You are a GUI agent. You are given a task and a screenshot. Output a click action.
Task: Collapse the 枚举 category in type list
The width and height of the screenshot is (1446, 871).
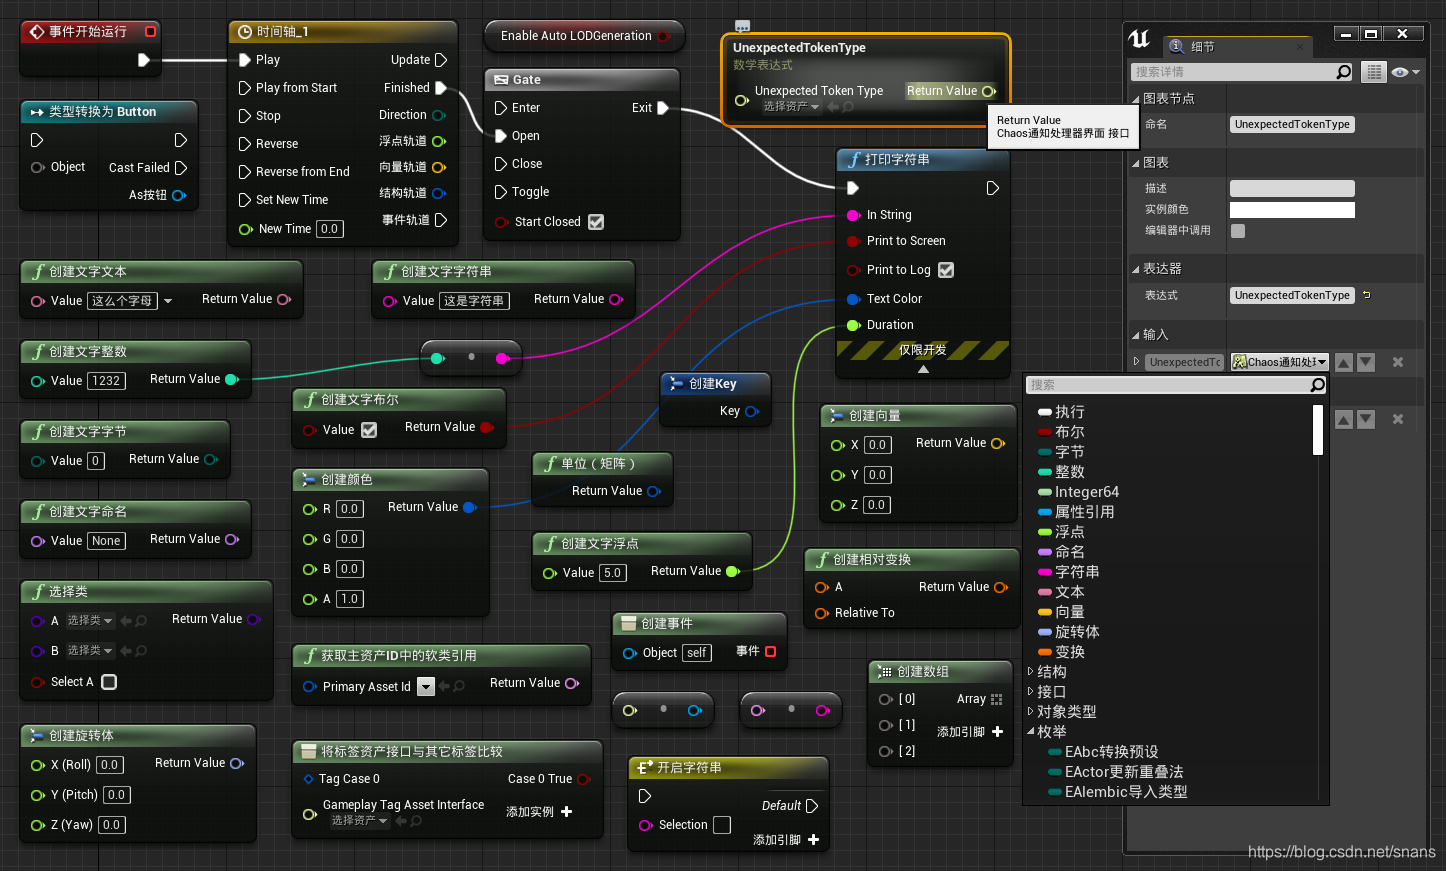[1031, 732]
